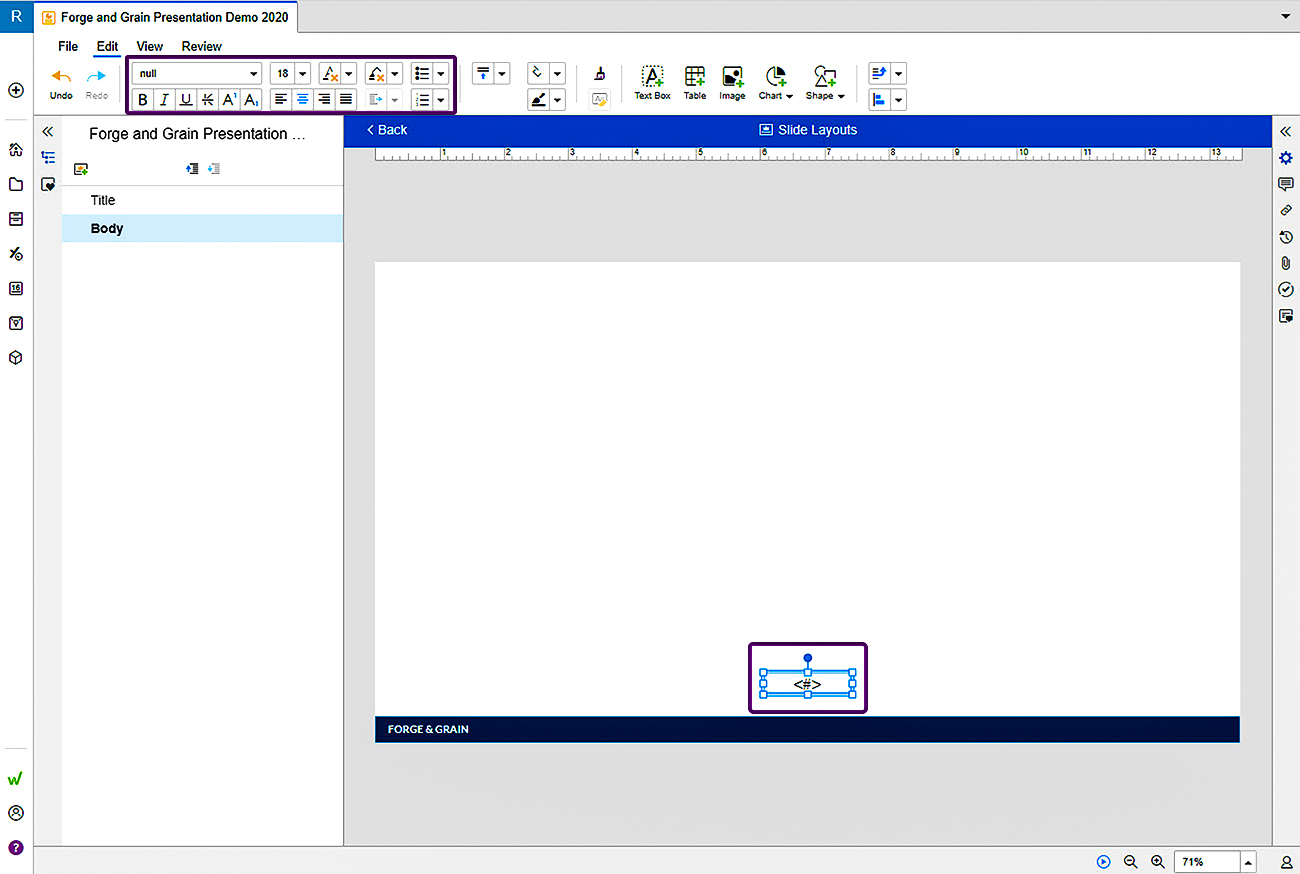Select the Title layout item

click(x=102, y=200)
